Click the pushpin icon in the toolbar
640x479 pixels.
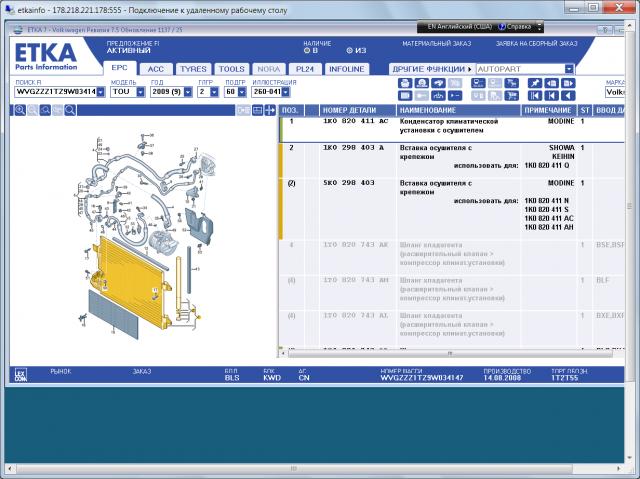click(x=535, y=83)
